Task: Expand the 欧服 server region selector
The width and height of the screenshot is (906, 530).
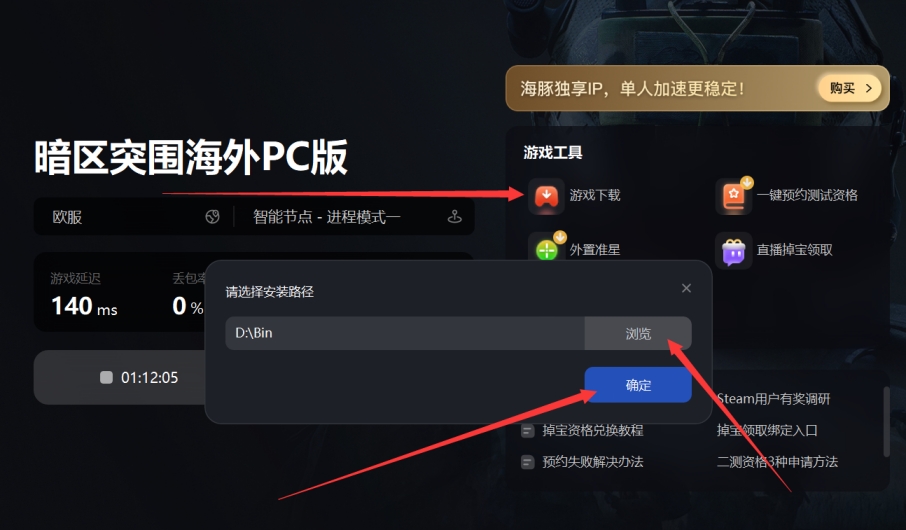Action: (x=134, y=217)
